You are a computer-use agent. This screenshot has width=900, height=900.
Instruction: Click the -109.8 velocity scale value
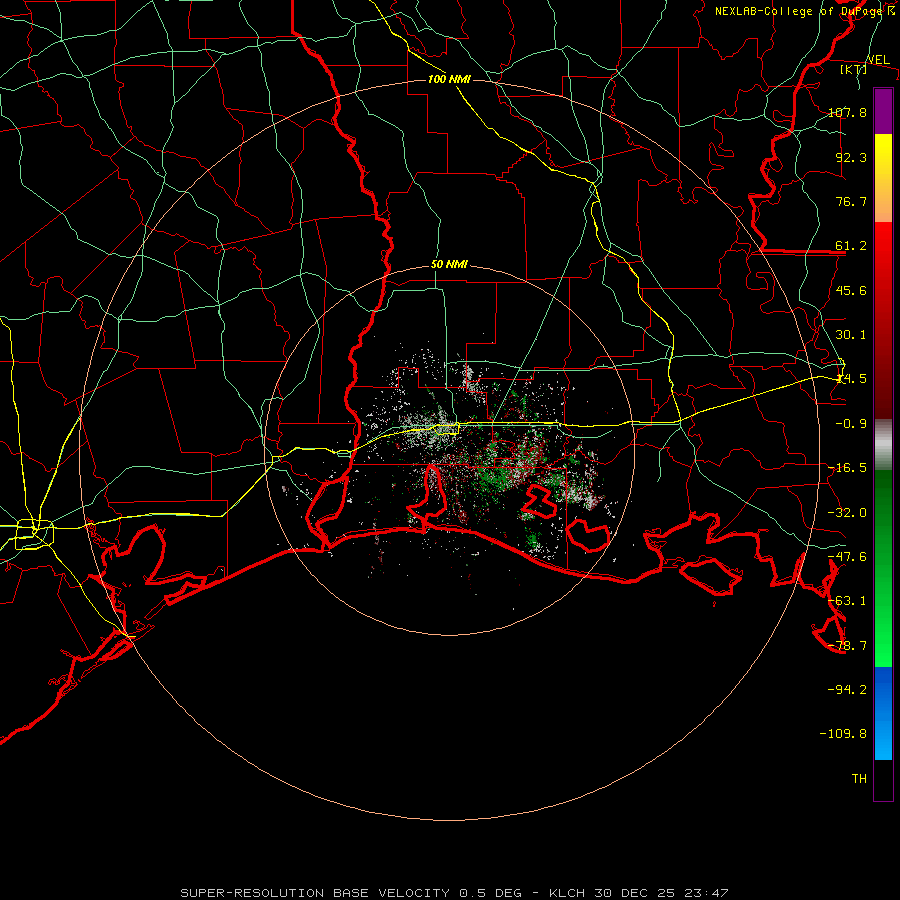843,734
